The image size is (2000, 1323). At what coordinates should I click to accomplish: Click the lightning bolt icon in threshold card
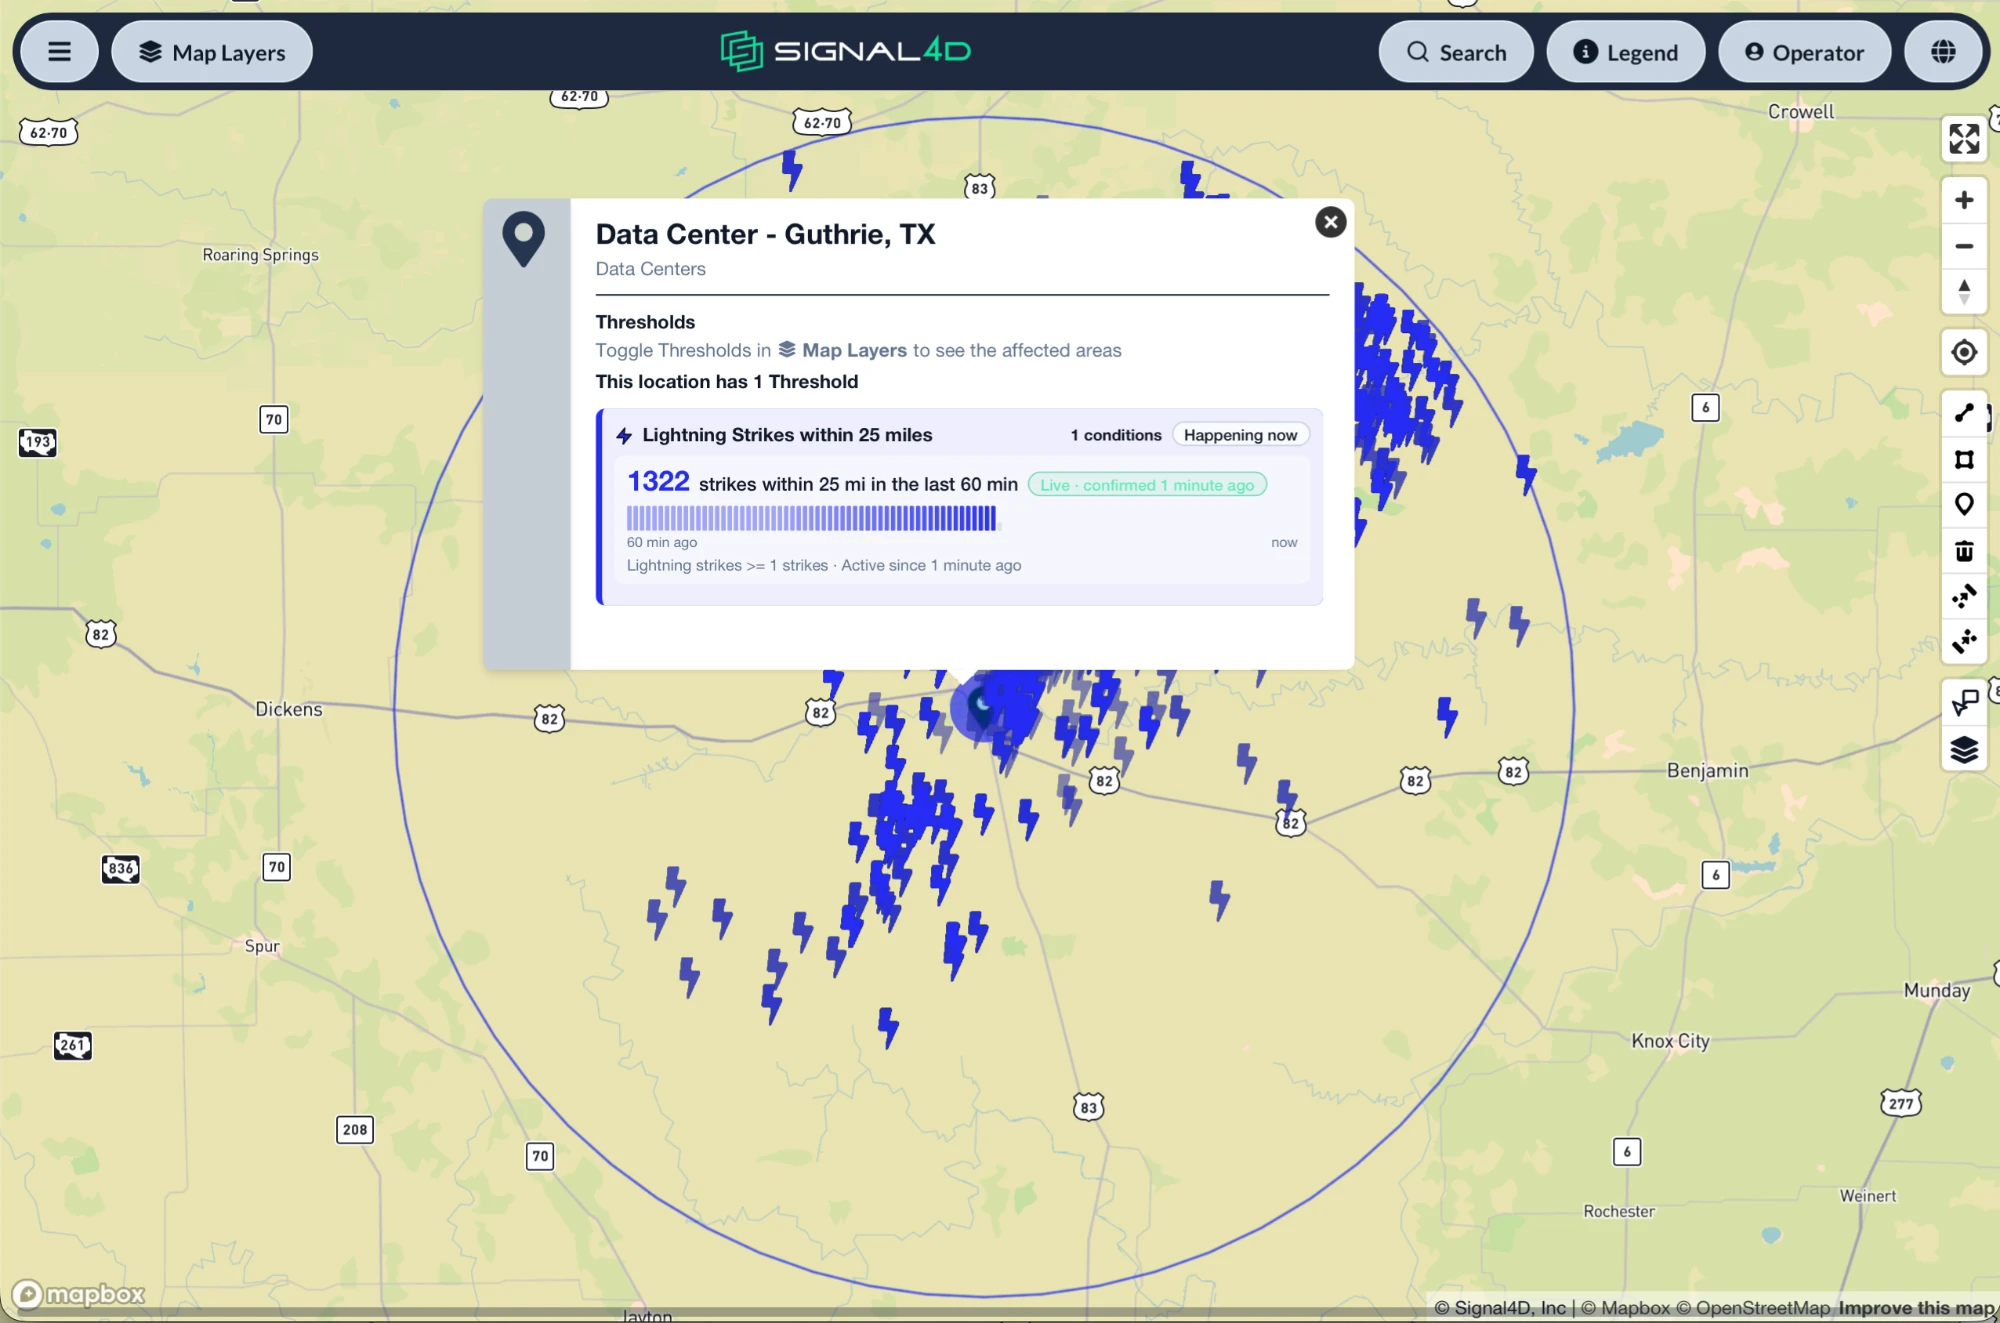point(624,436)
